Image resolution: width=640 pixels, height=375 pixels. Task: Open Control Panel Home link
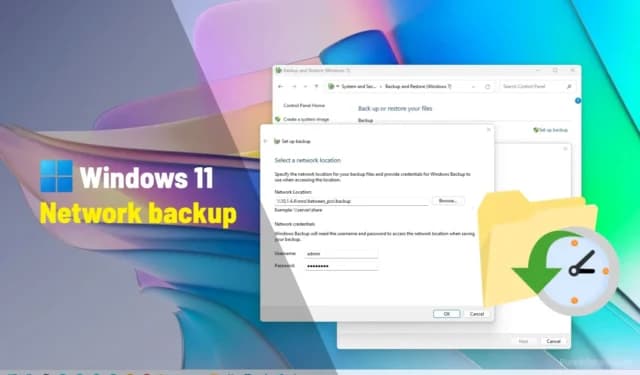[x=304, y=106]
